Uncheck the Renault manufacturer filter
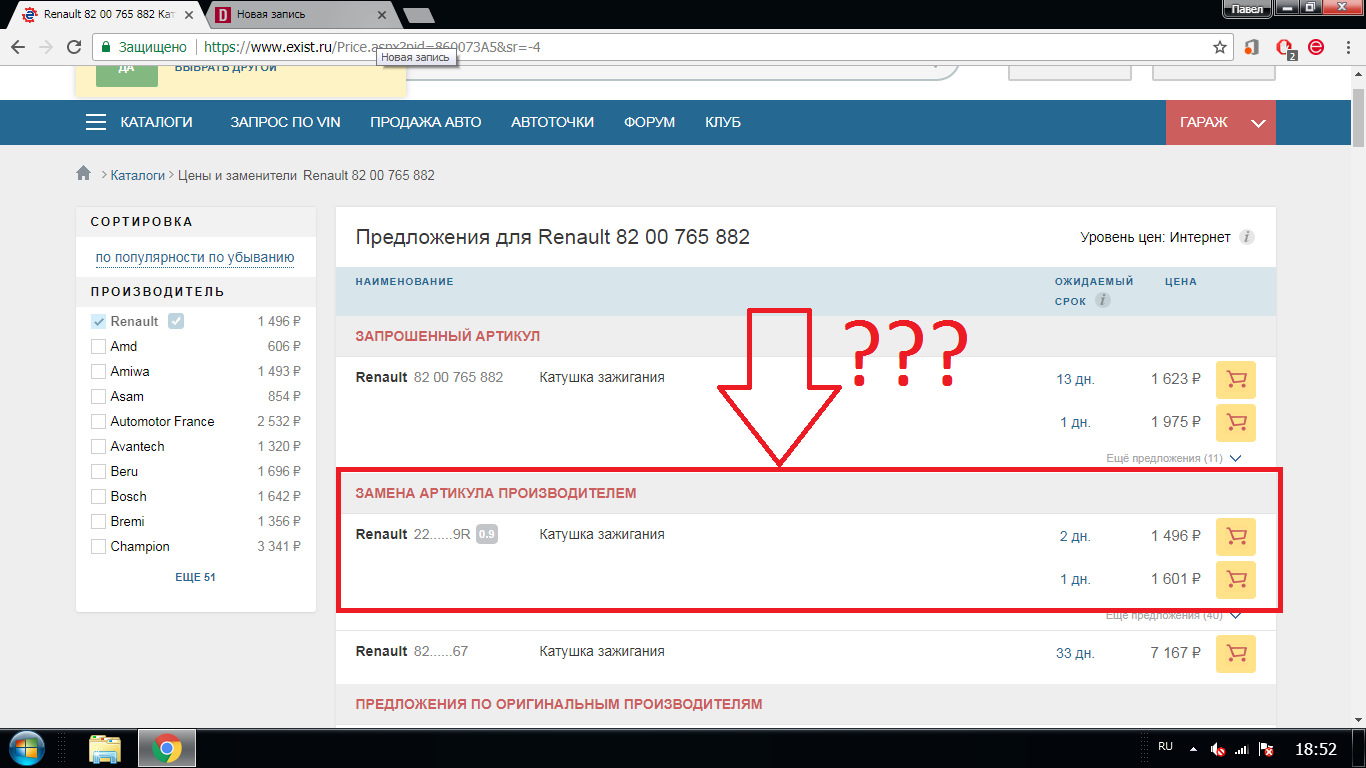The height and width of the screenshot is (768, 1366). pyautogui.click(x=98, y=322)
